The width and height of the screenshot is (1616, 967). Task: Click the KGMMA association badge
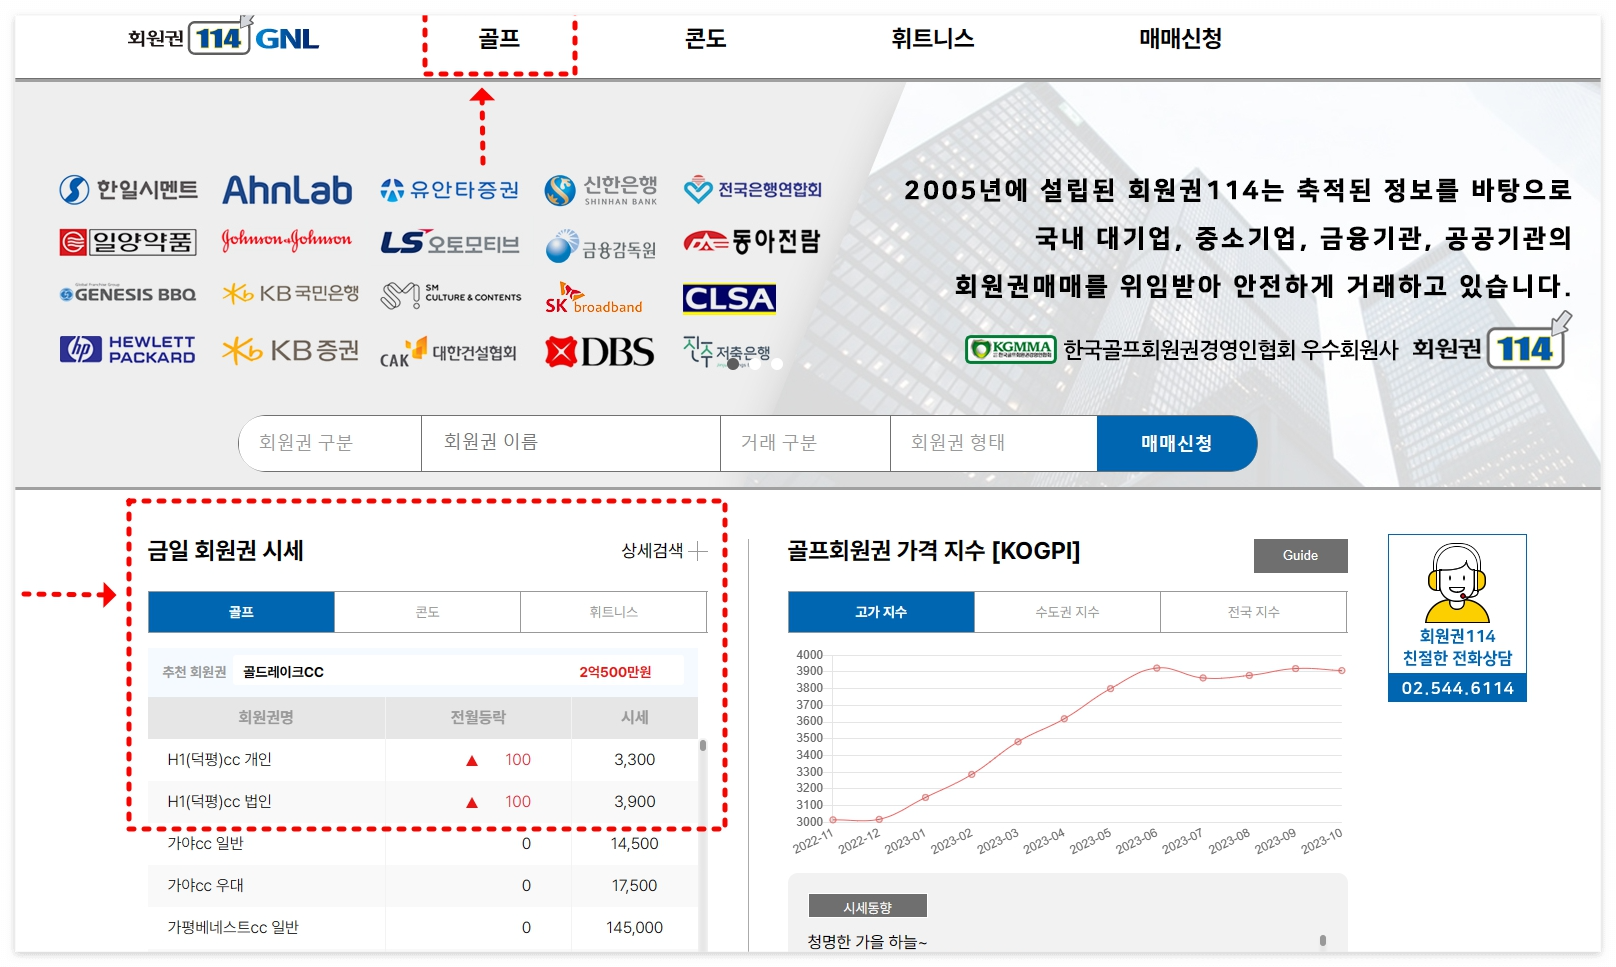1010,349
